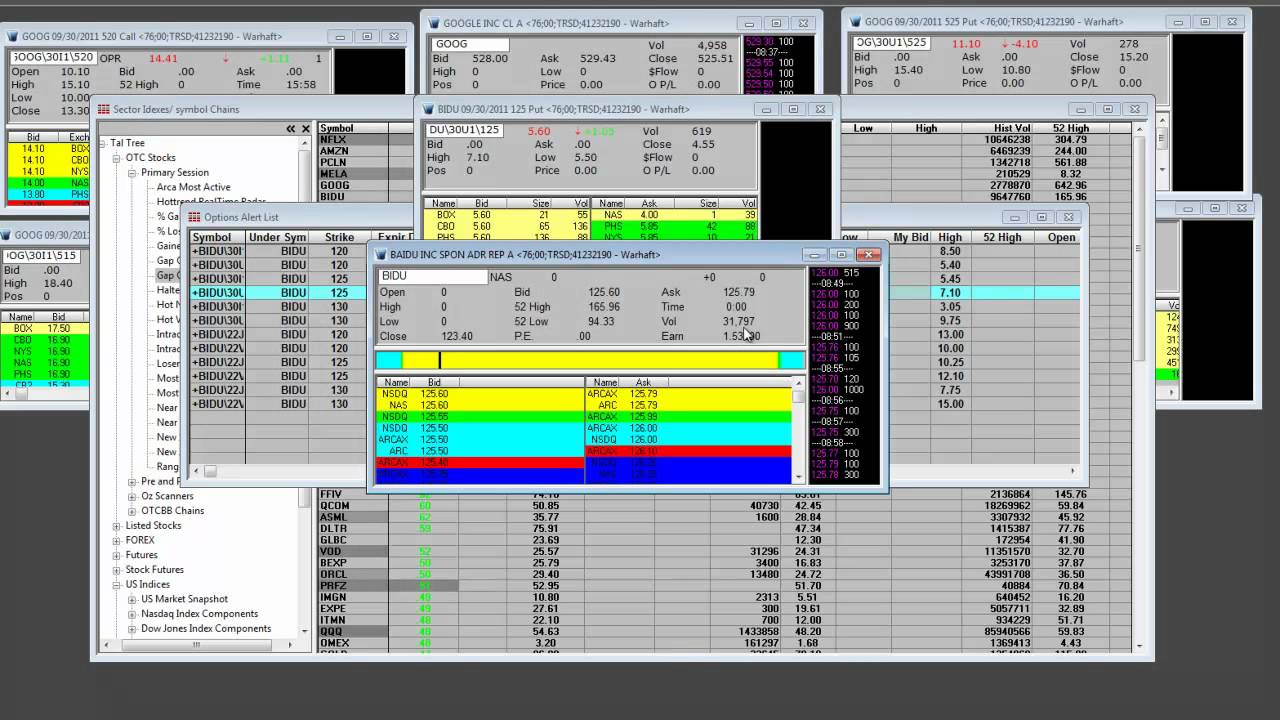
Task: Maximize the BAIDU INC quote window
Action: point(843,255)
